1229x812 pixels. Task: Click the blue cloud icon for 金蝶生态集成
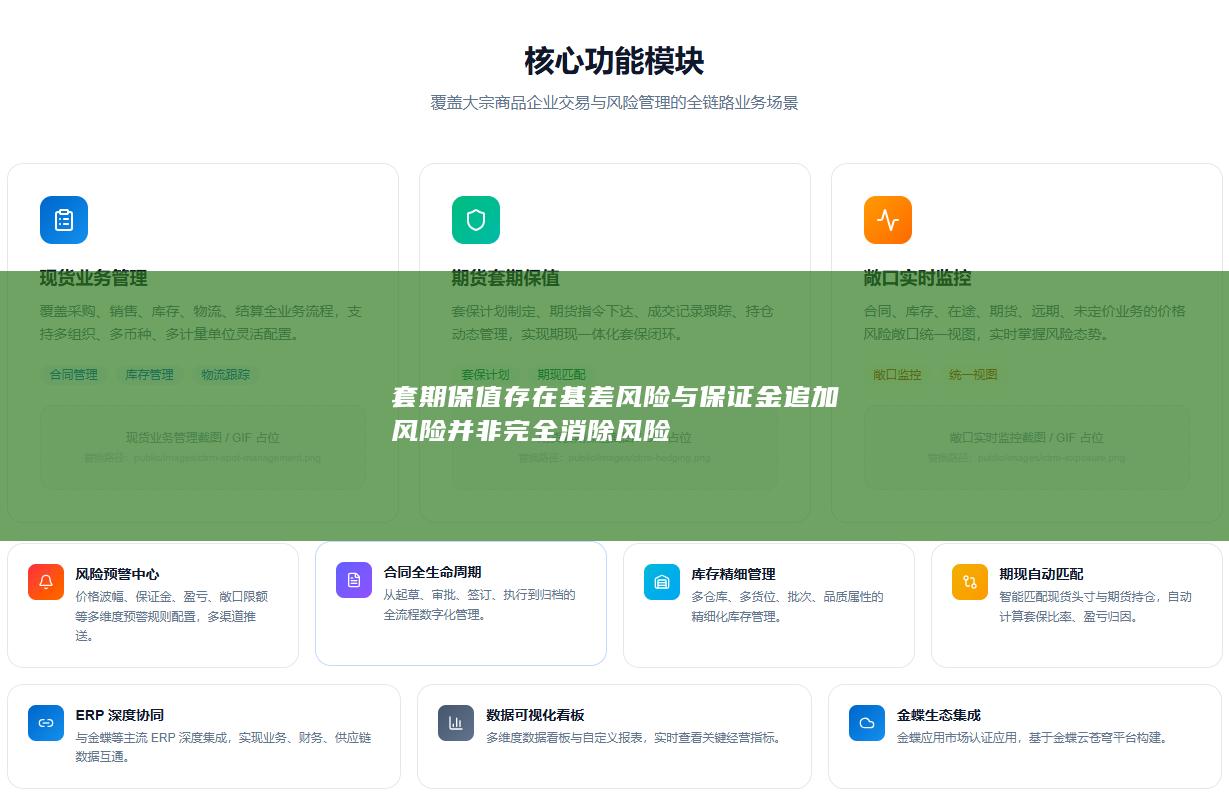click(867, 723)
